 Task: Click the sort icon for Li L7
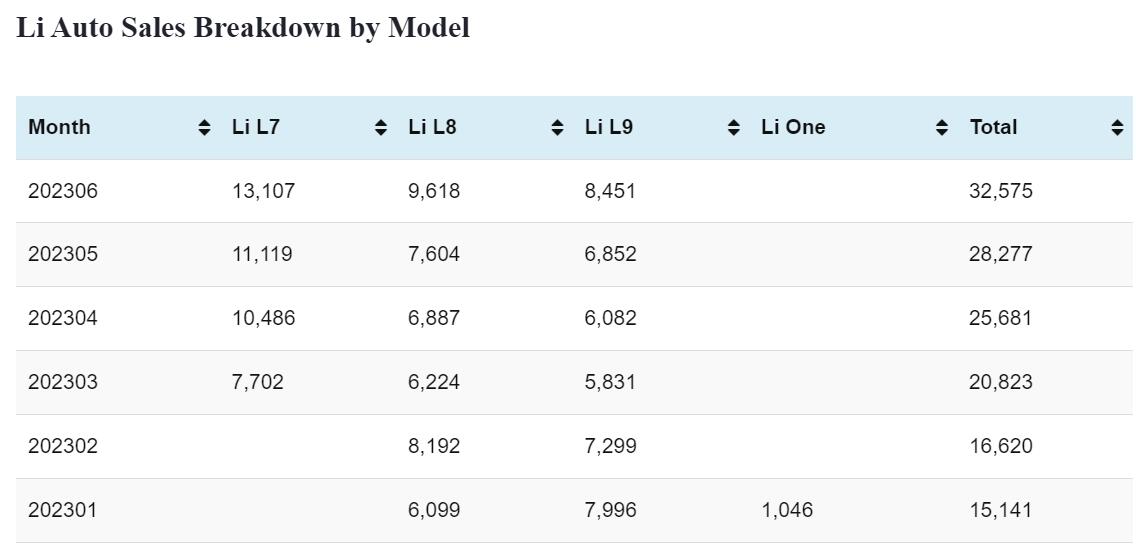click(x=380, y=127)
